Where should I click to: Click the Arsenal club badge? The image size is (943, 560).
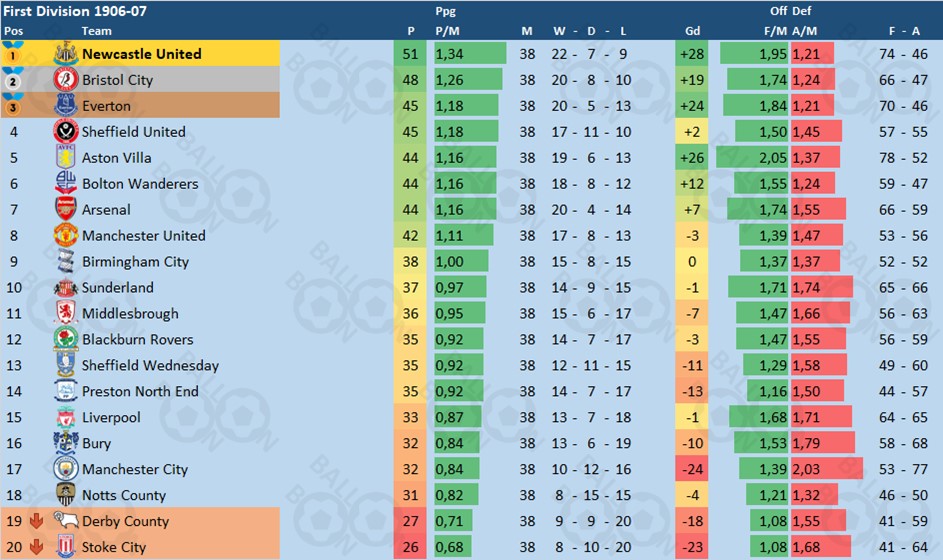click(x=66, y=209)
